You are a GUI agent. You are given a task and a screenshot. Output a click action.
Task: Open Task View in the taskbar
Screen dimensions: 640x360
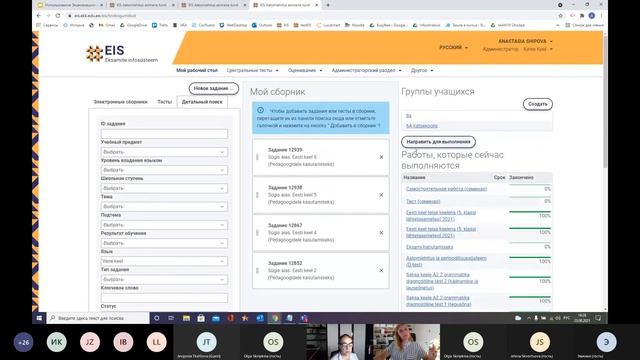click(x=171, y=318)
